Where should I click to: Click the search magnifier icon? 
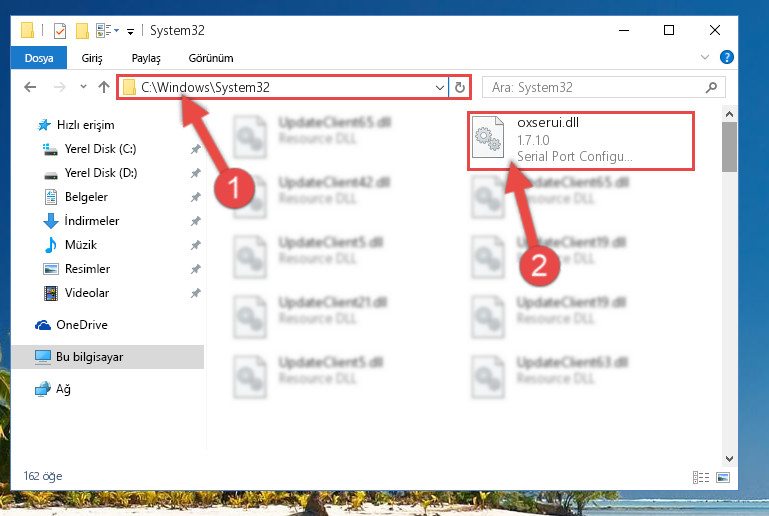(711, 87)
